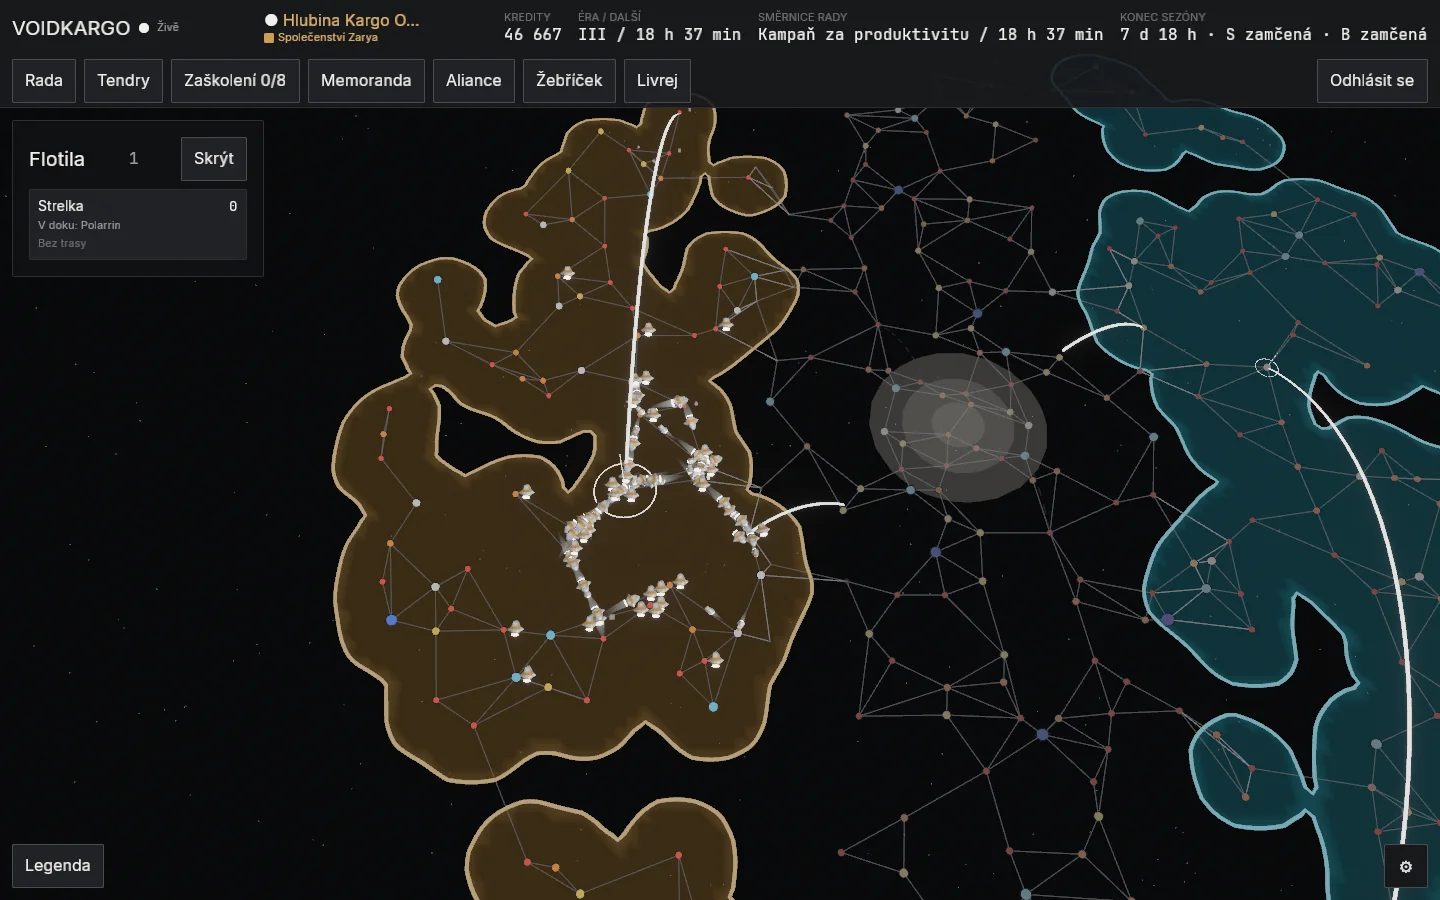
Task: Open the Livrej page
Action: (x=657, y=81)
